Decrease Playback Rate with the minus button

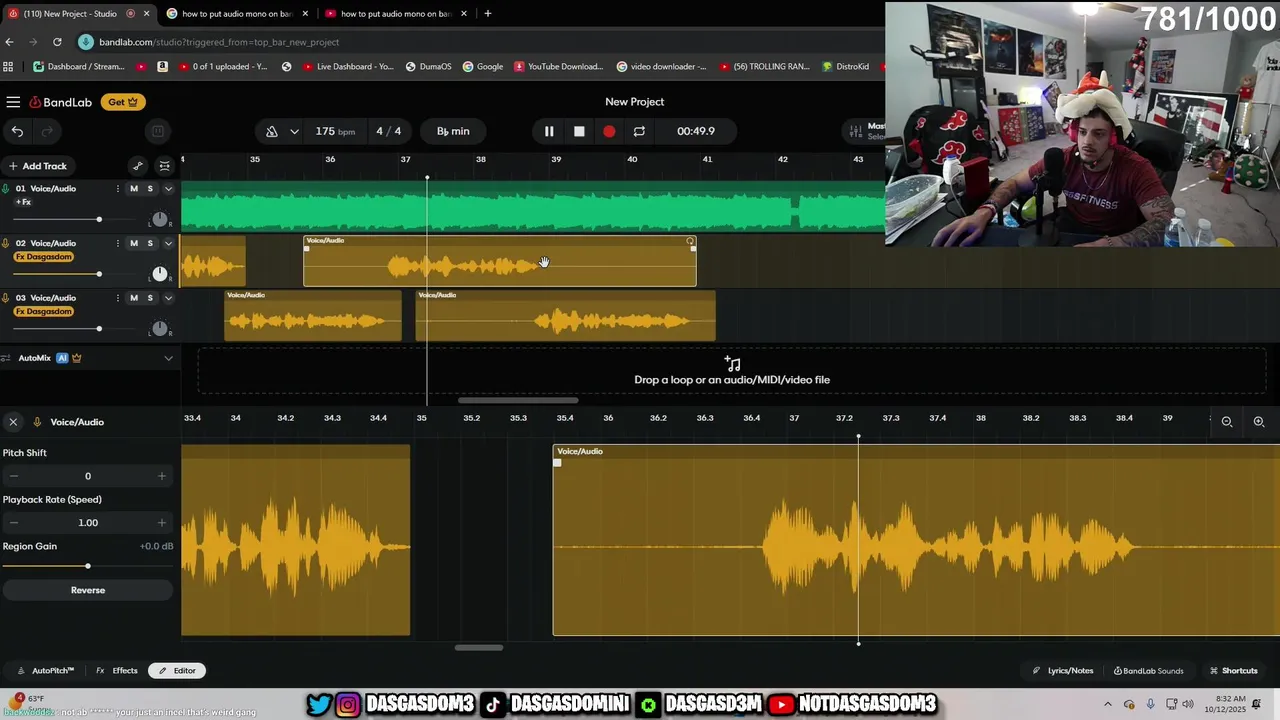point(13,523)
